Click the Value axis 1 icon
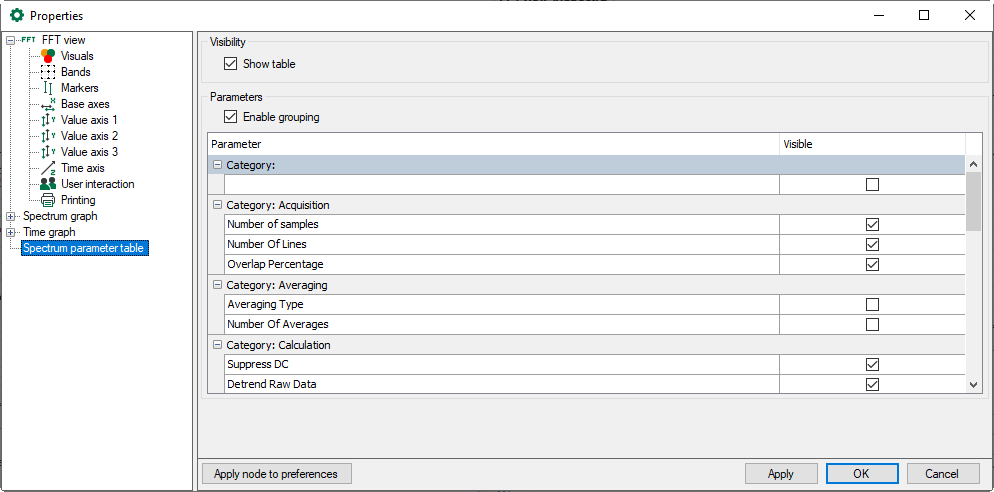 tap(48, 120)
